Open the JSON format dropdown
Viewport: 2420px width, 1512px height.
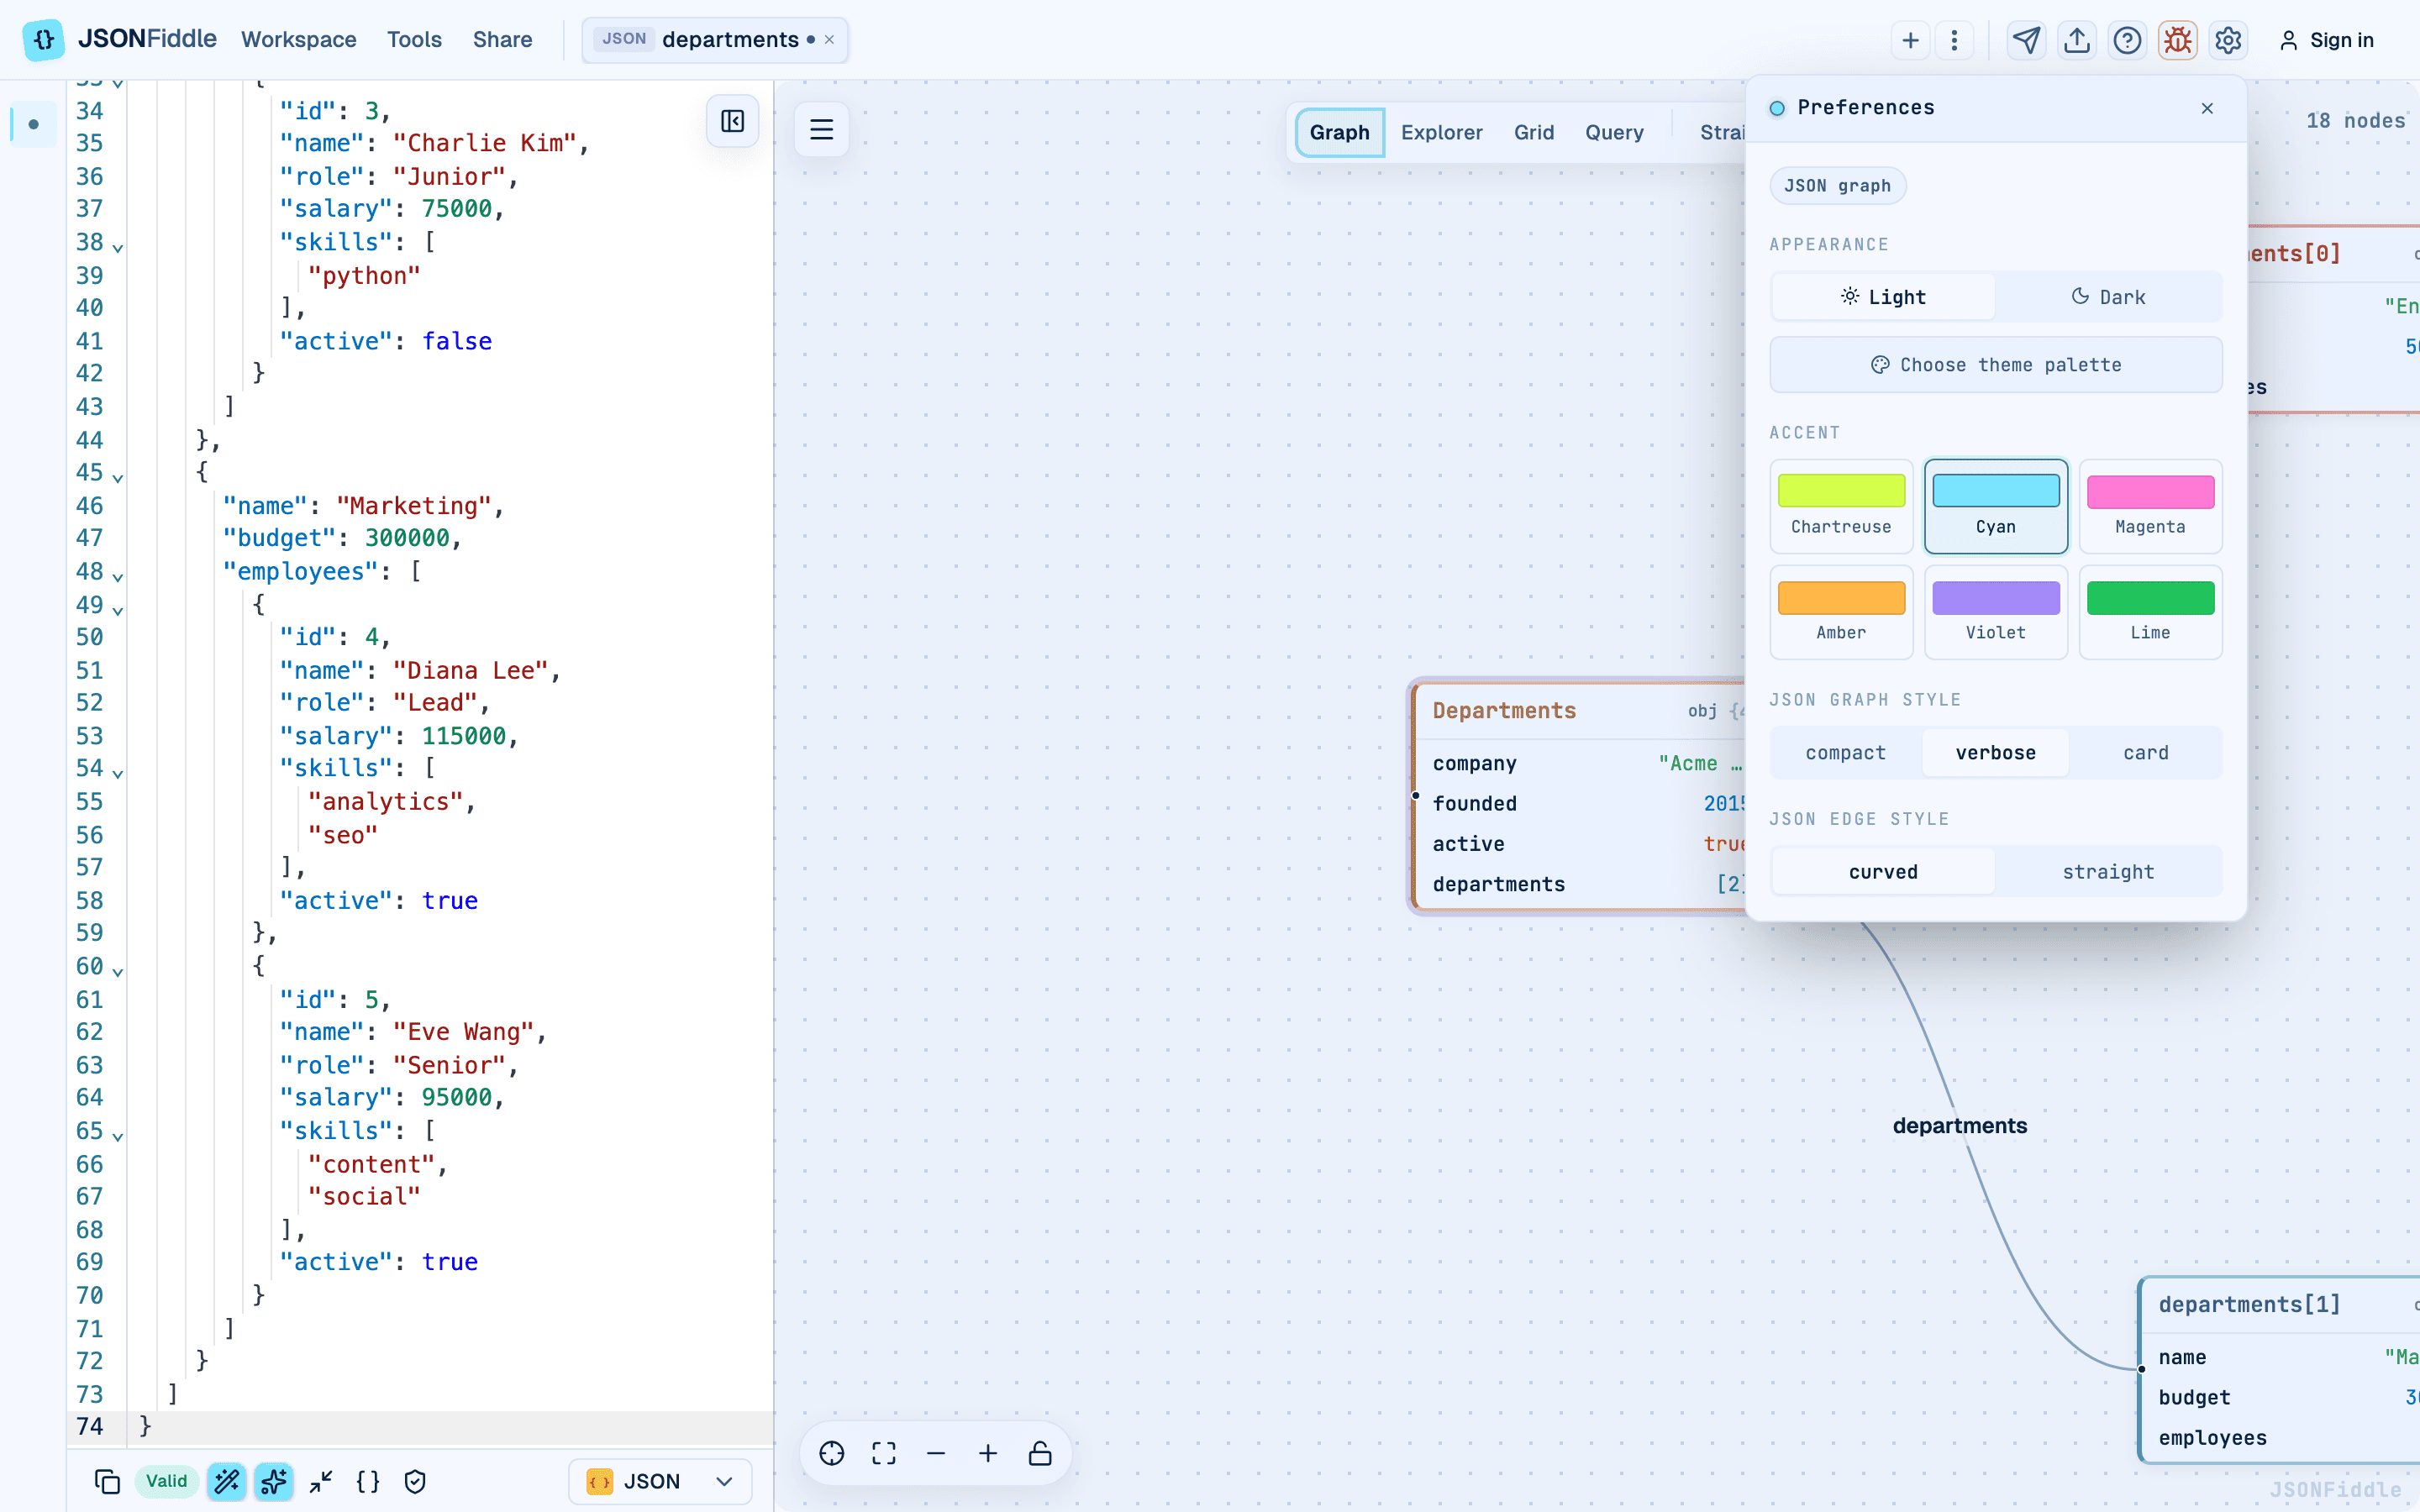coord(660,1481)
